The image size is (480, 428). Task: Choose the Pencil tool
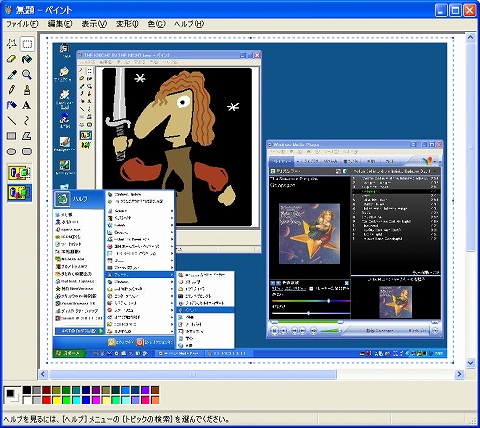coord(12,90)
